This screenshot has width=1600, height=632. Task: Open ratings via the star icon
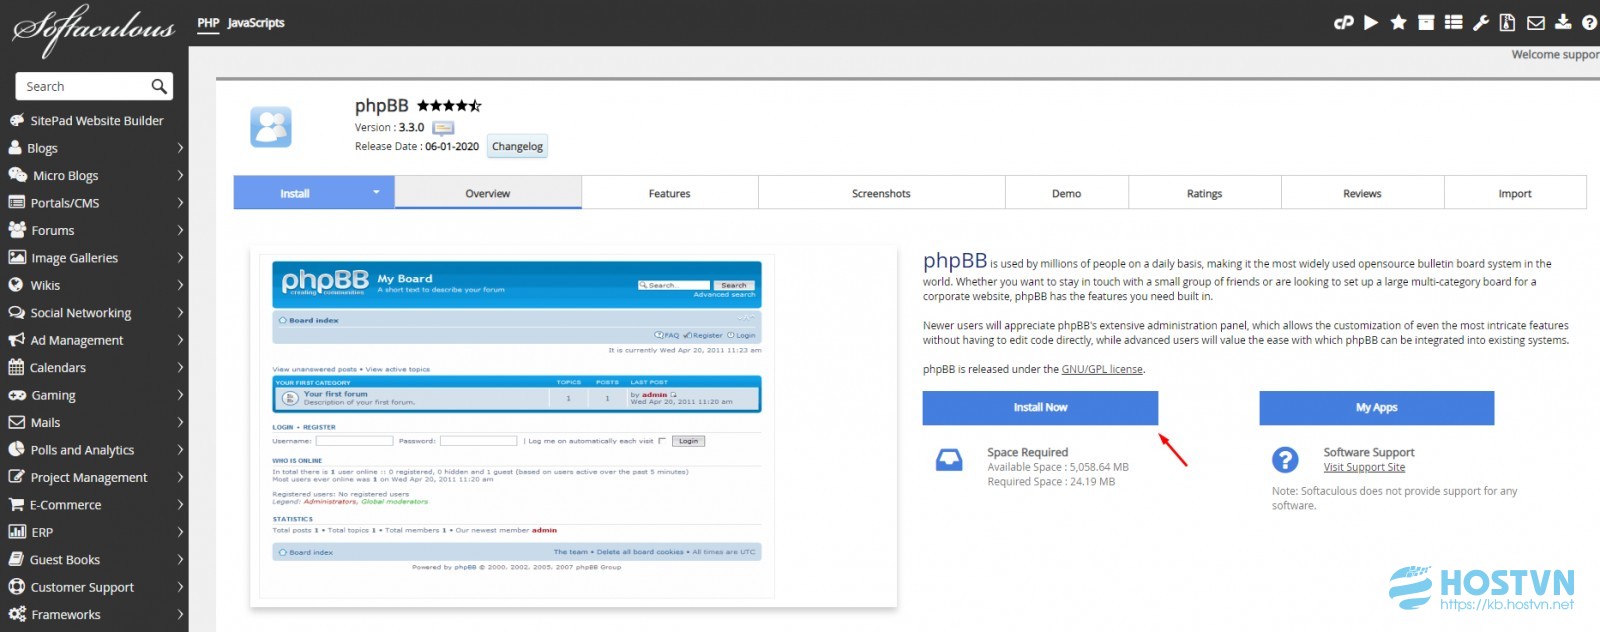(x=1398, y=22)
